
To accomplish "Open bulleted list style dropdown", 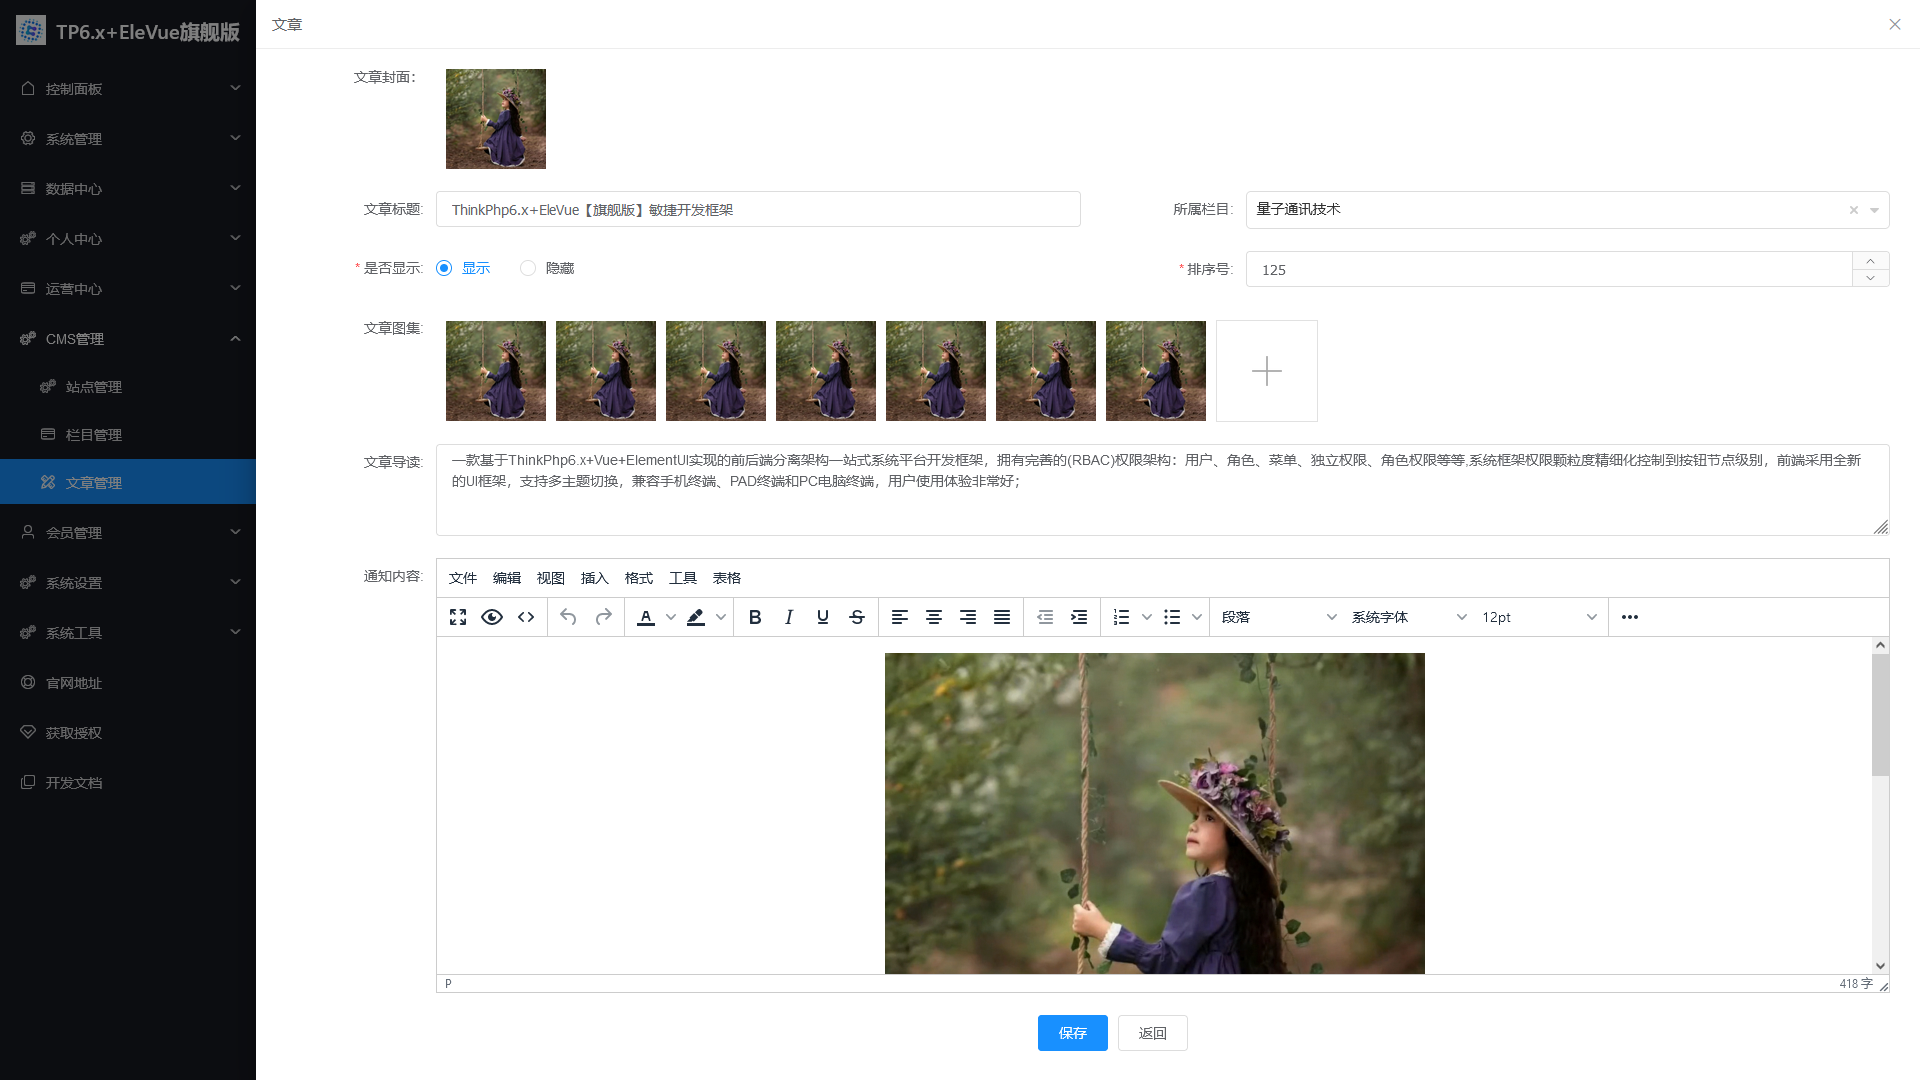I will pyautogui.click(x=1197, y=617).
